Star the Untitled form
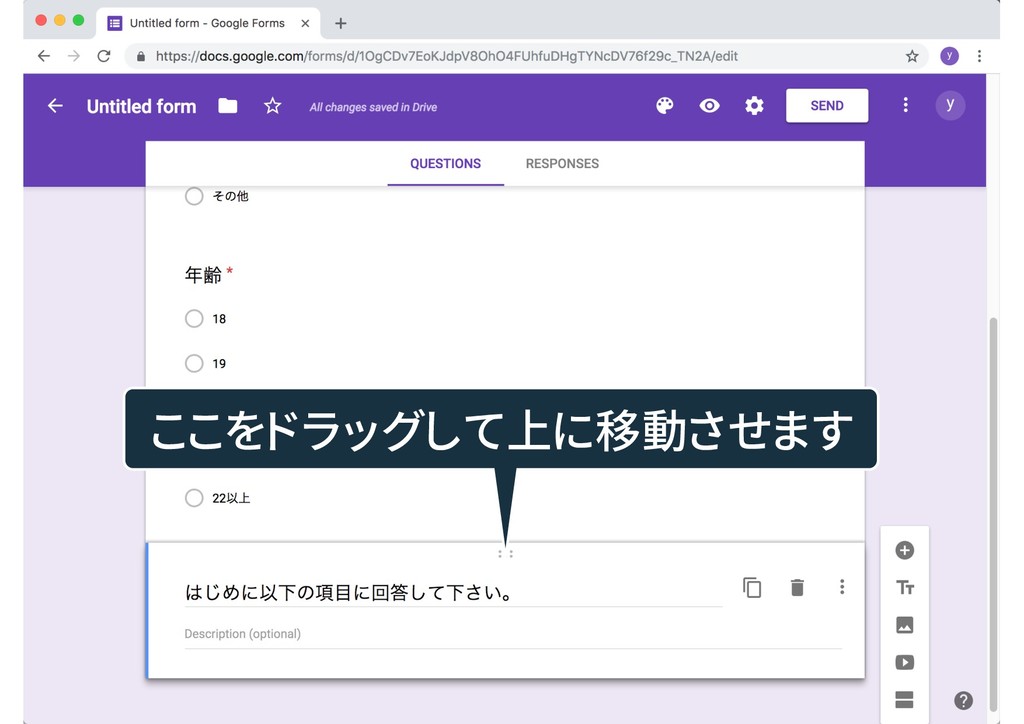This screenshot has width=1024, height=724. point(272,106)
